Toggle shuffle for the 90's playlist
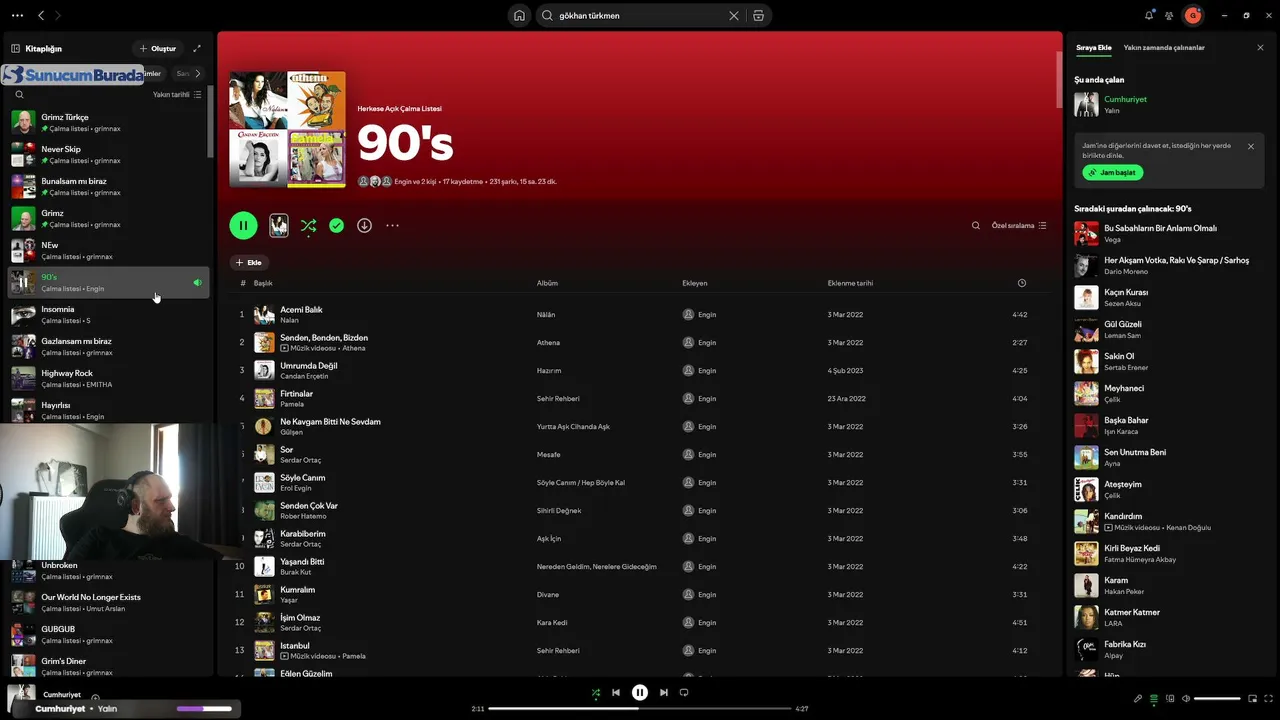 pos(308,225)
